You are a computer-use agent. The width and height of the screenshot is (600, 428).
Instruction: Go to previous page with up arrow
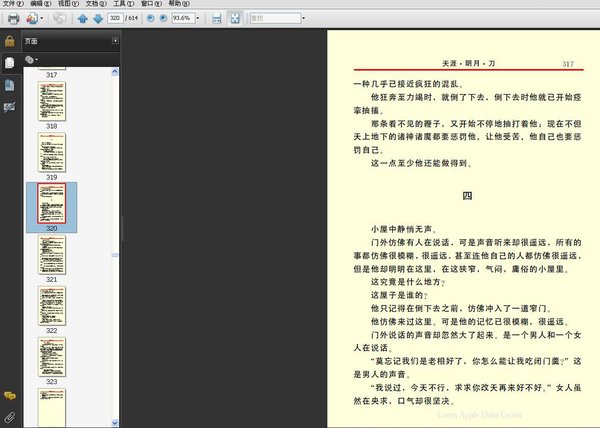[83, 18]
